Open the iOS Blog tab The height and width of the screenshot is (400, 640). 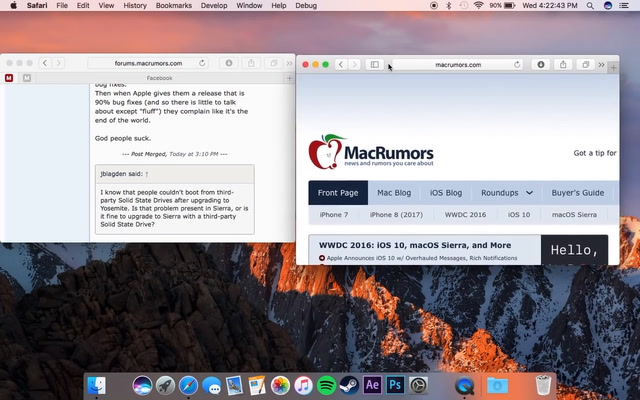click(446, 193)
